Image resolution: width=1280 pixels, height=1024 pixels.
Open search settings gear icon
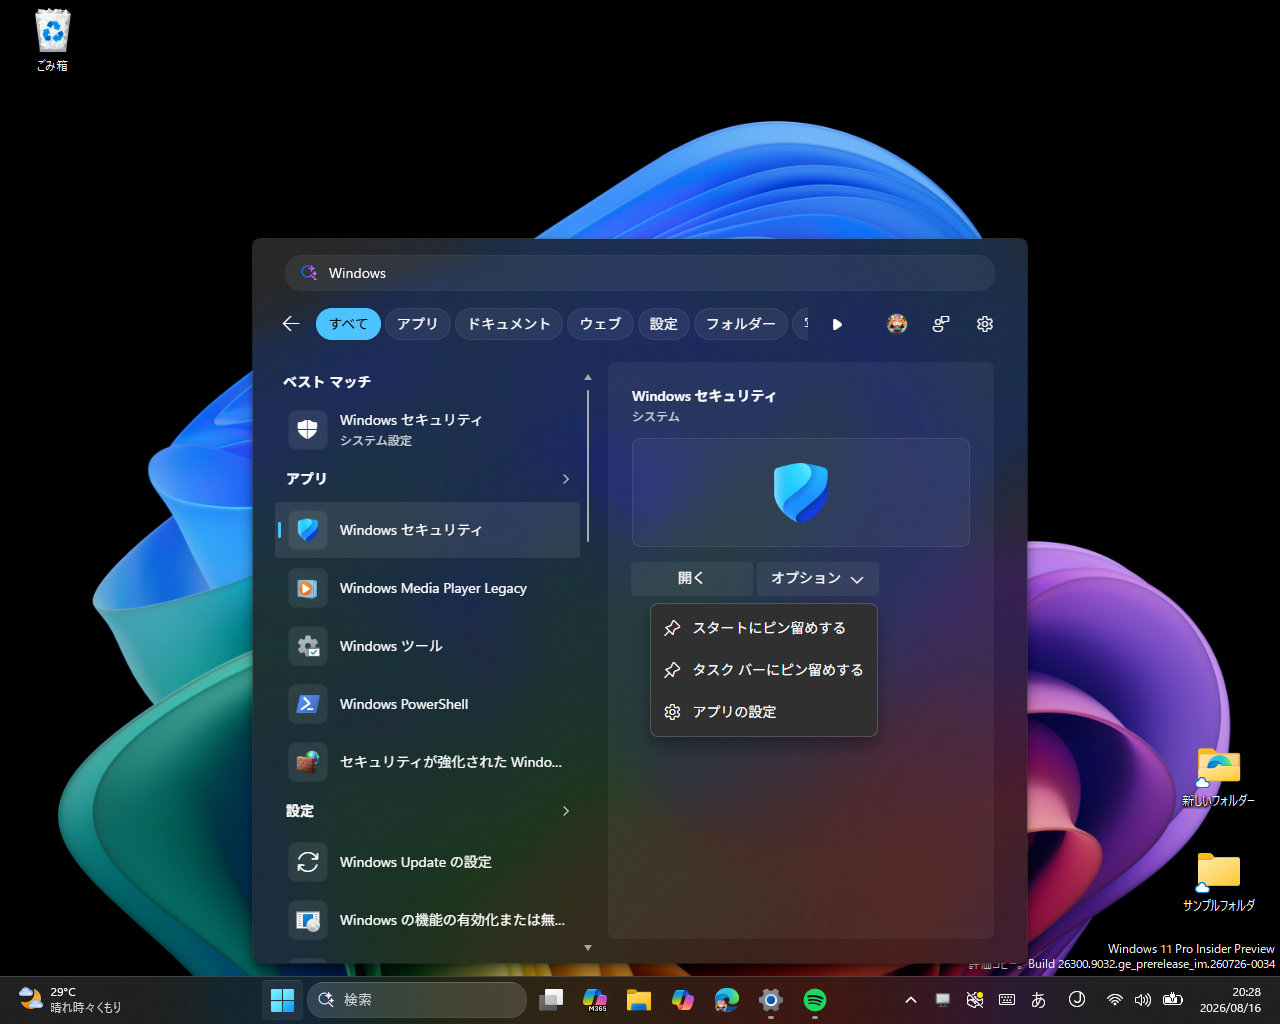[x=985, y=324]
